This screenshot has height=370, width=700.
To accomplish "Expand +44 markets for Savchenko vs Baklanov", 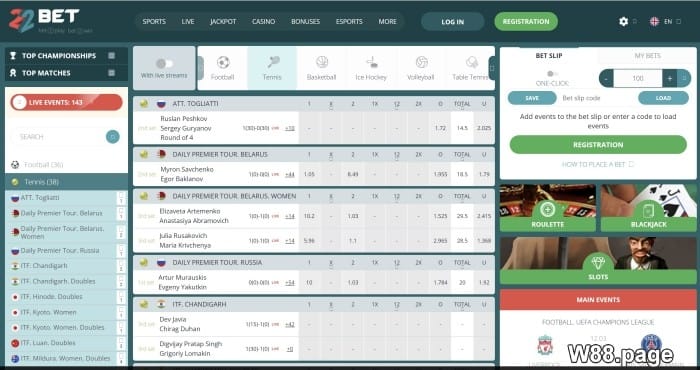I will coord(290,175).
